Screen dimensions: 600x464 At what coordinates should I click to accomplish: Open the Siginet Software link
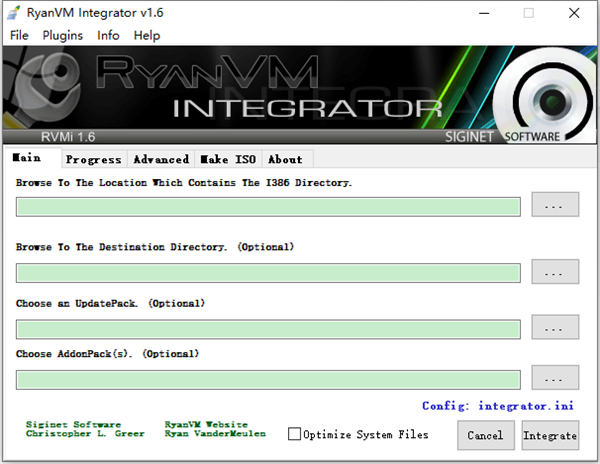click(x=73, y=425)
